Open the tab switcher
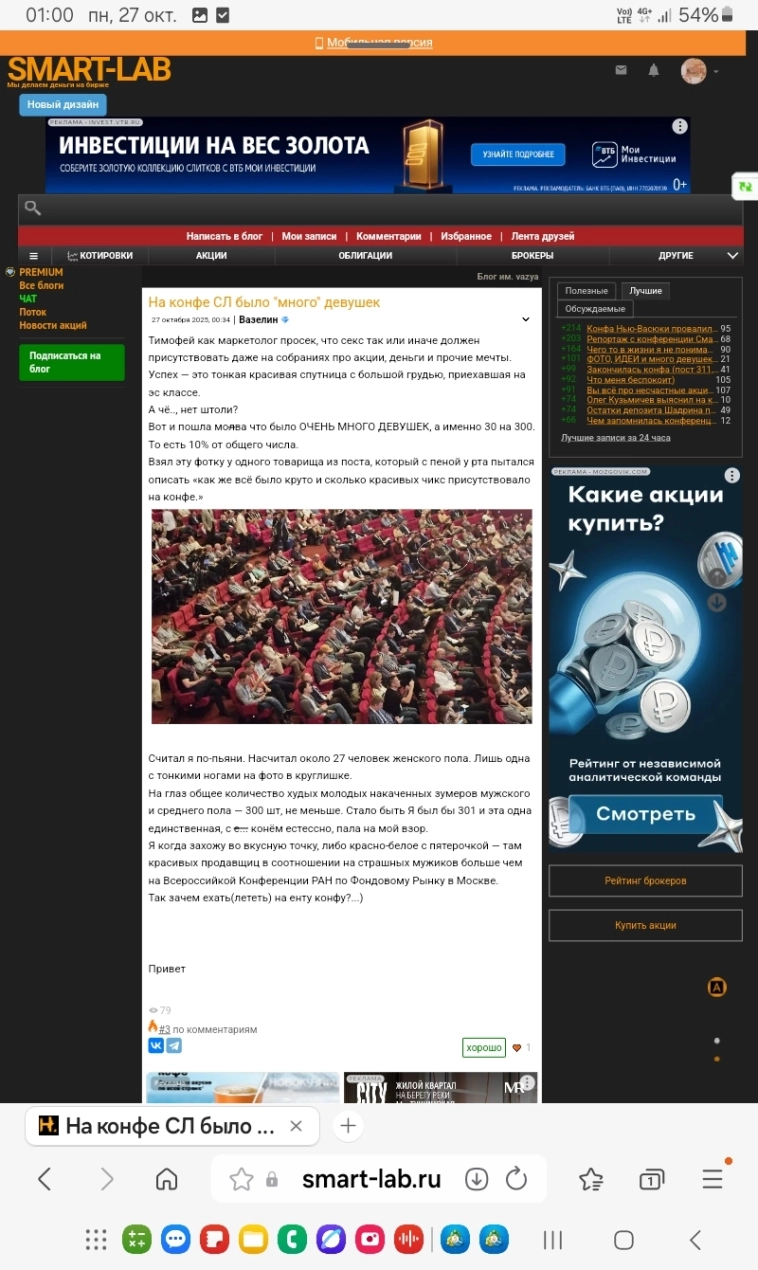 (x=651, y=1179)
